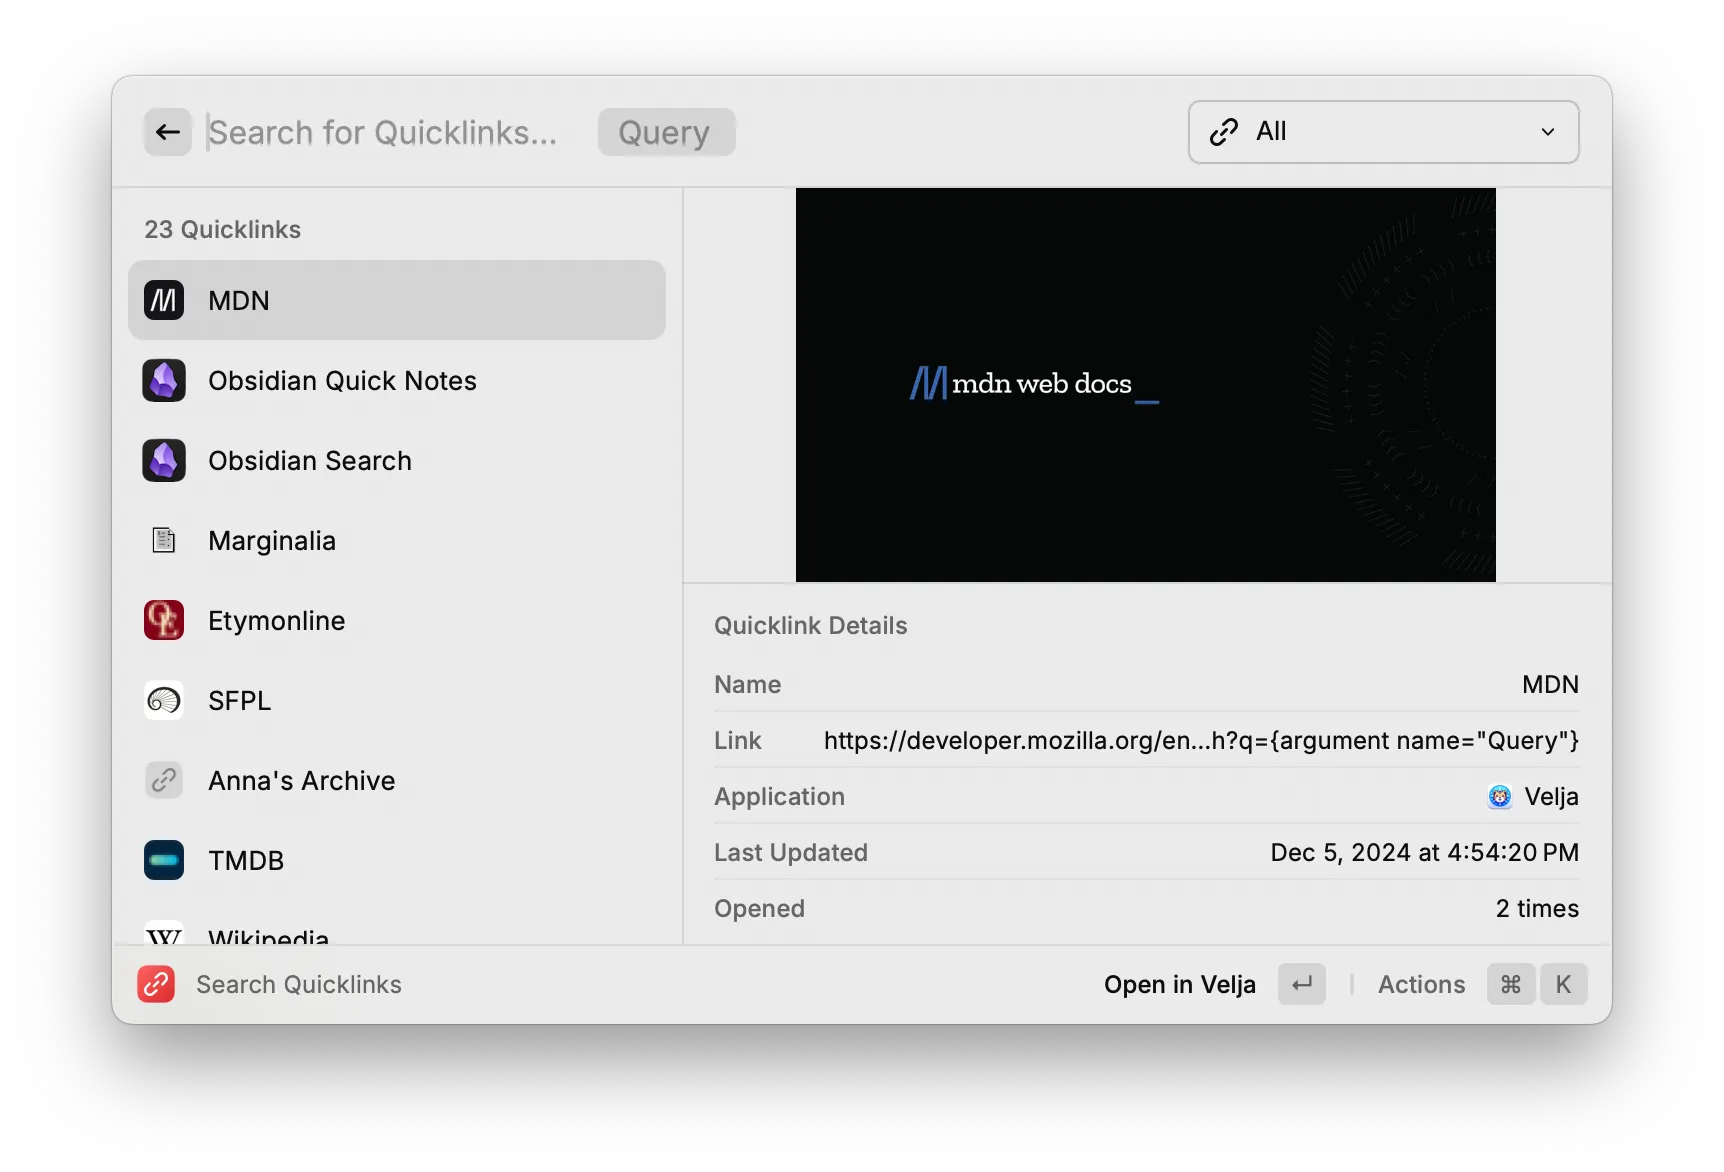Select the Wikipedia quicklink entry
Viewport: 1724px width, 1172px height.
[267, 936]
